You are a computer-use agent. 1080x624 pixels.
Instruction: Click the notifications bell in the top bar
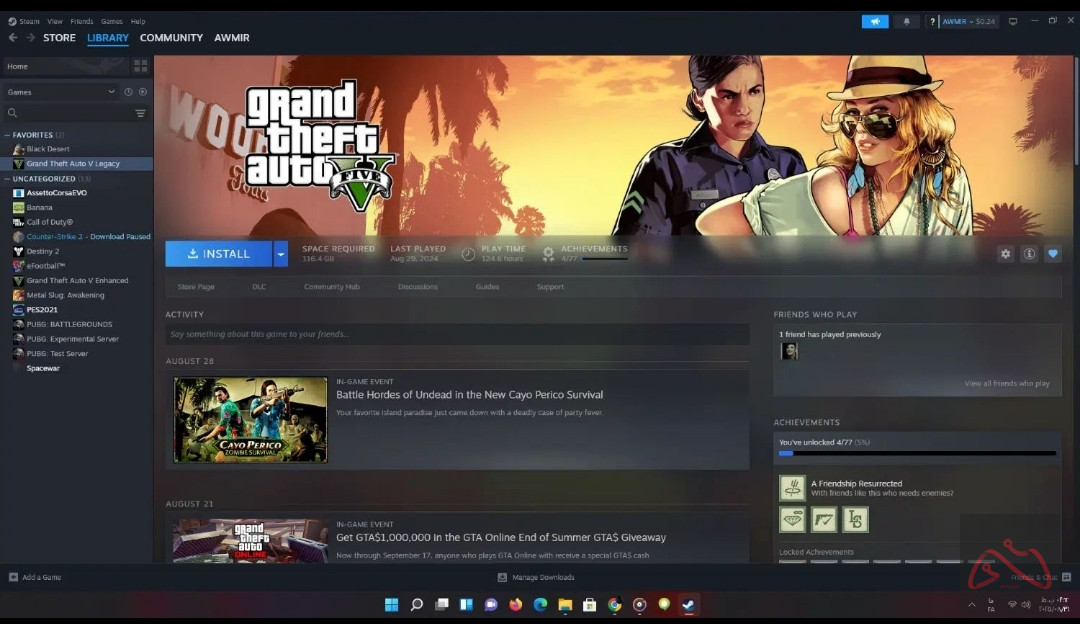[905, 20]
